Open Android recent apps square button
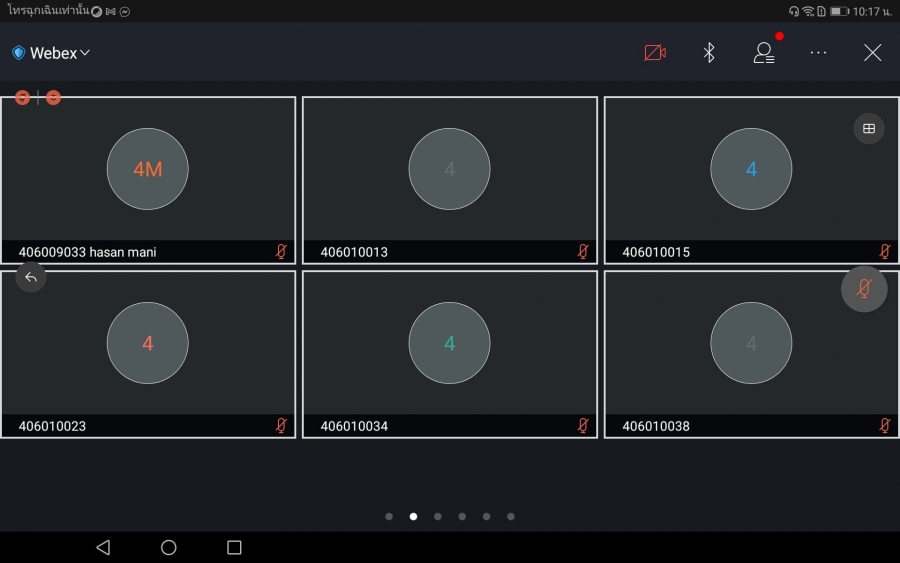 coord(234,547)
